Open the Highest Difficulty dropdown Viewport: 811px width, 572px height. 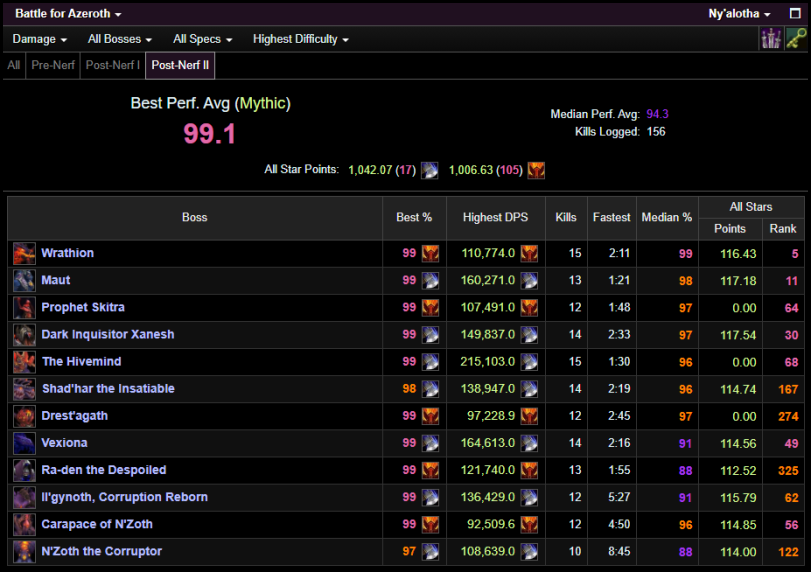[301, 39]
